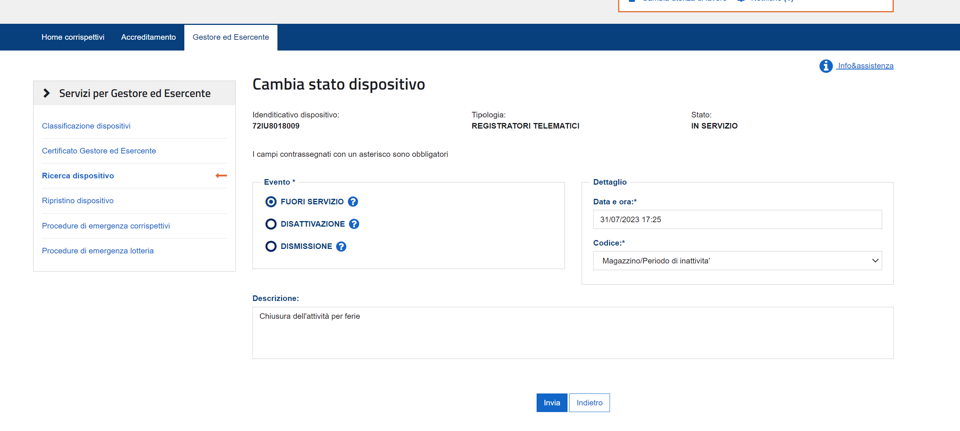Focus the Descrizione text area
This screenshot has height=431, width=960.
(x=572, y=333)
